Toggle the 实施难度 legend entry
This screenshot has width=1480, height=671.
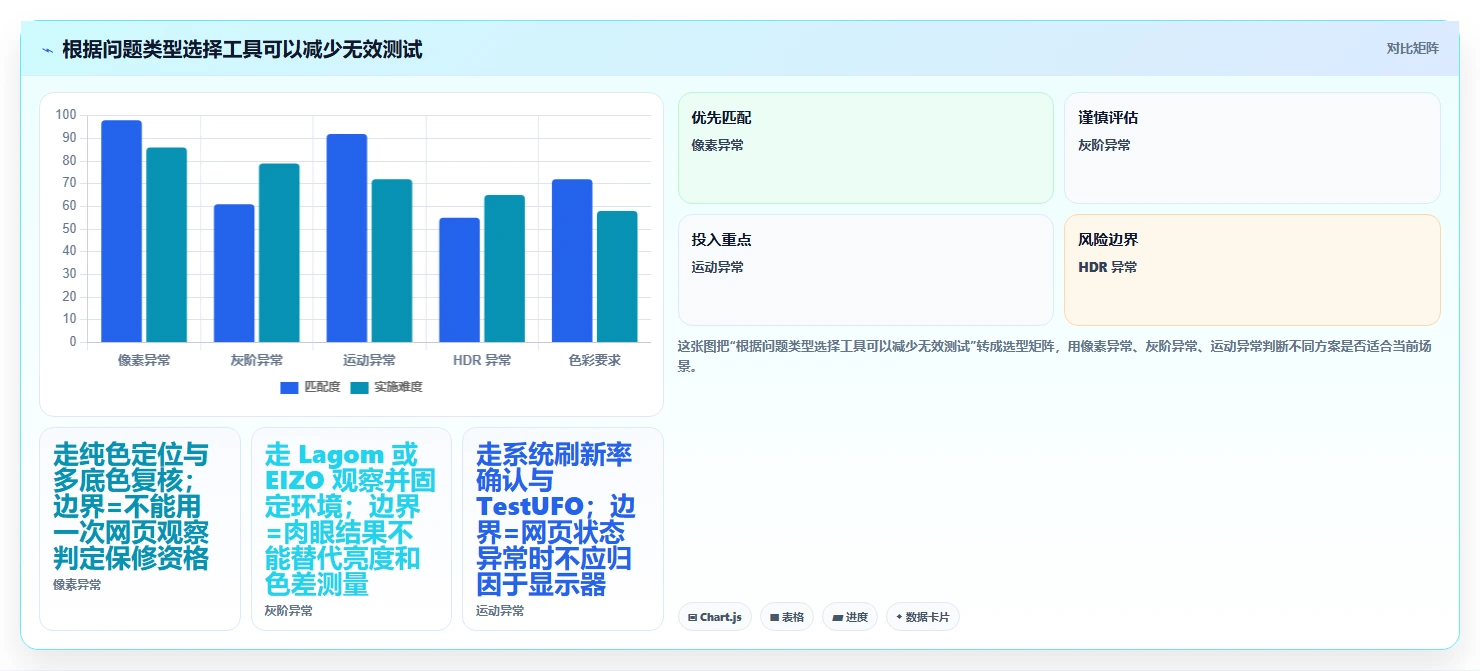click(386, 387)
